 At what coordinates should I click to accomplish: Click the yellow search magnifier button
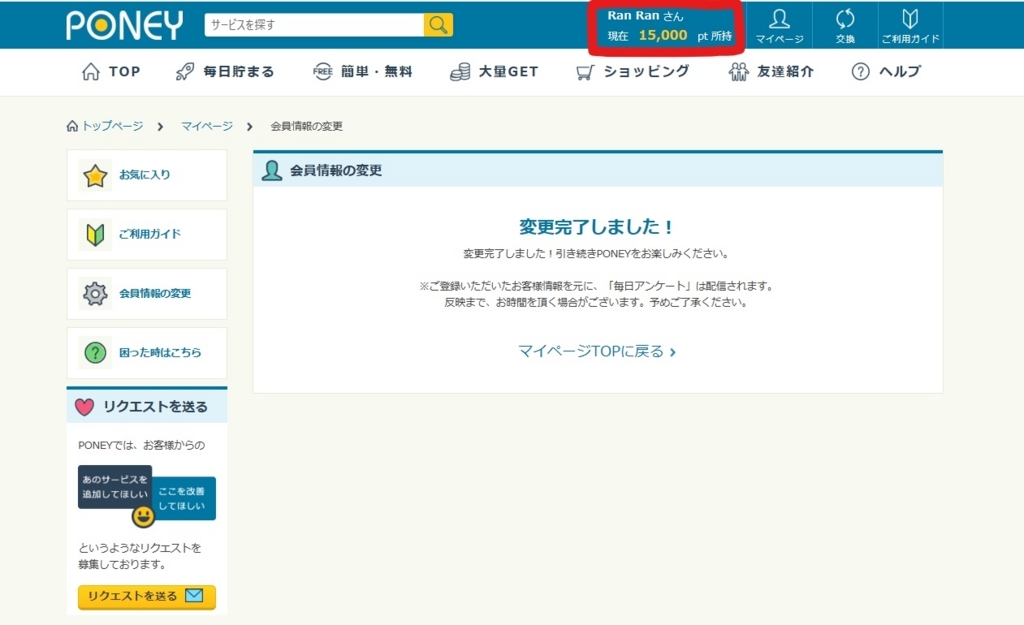[x=438, y=25]
